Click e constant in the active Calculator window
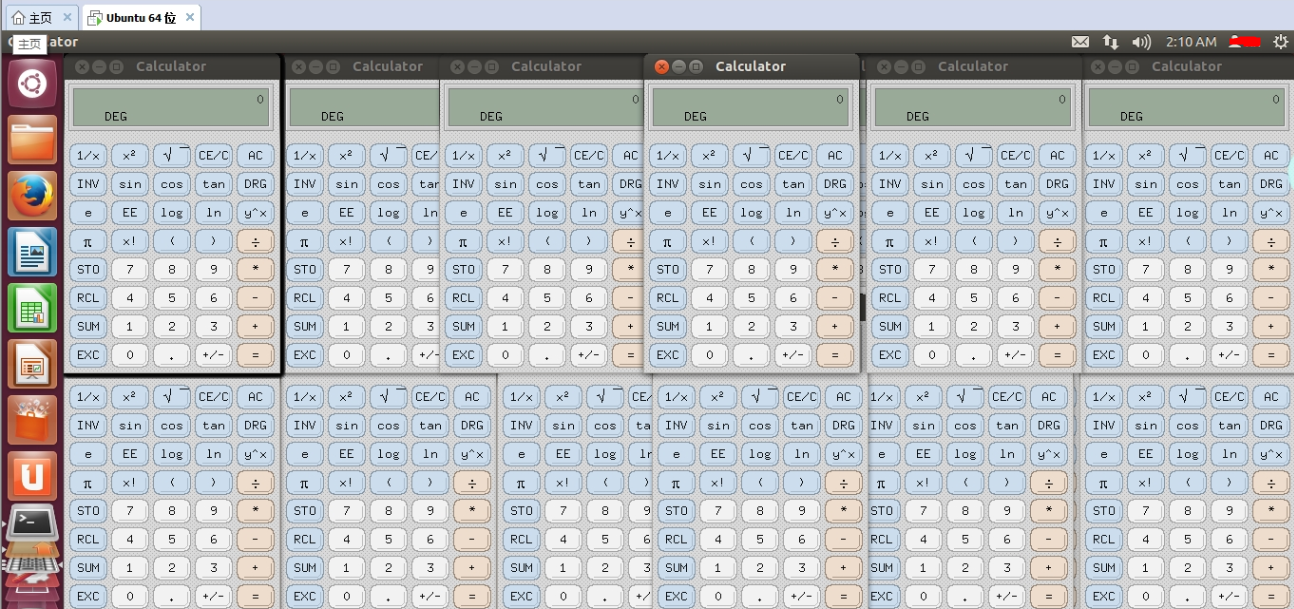 coord(667,212)
